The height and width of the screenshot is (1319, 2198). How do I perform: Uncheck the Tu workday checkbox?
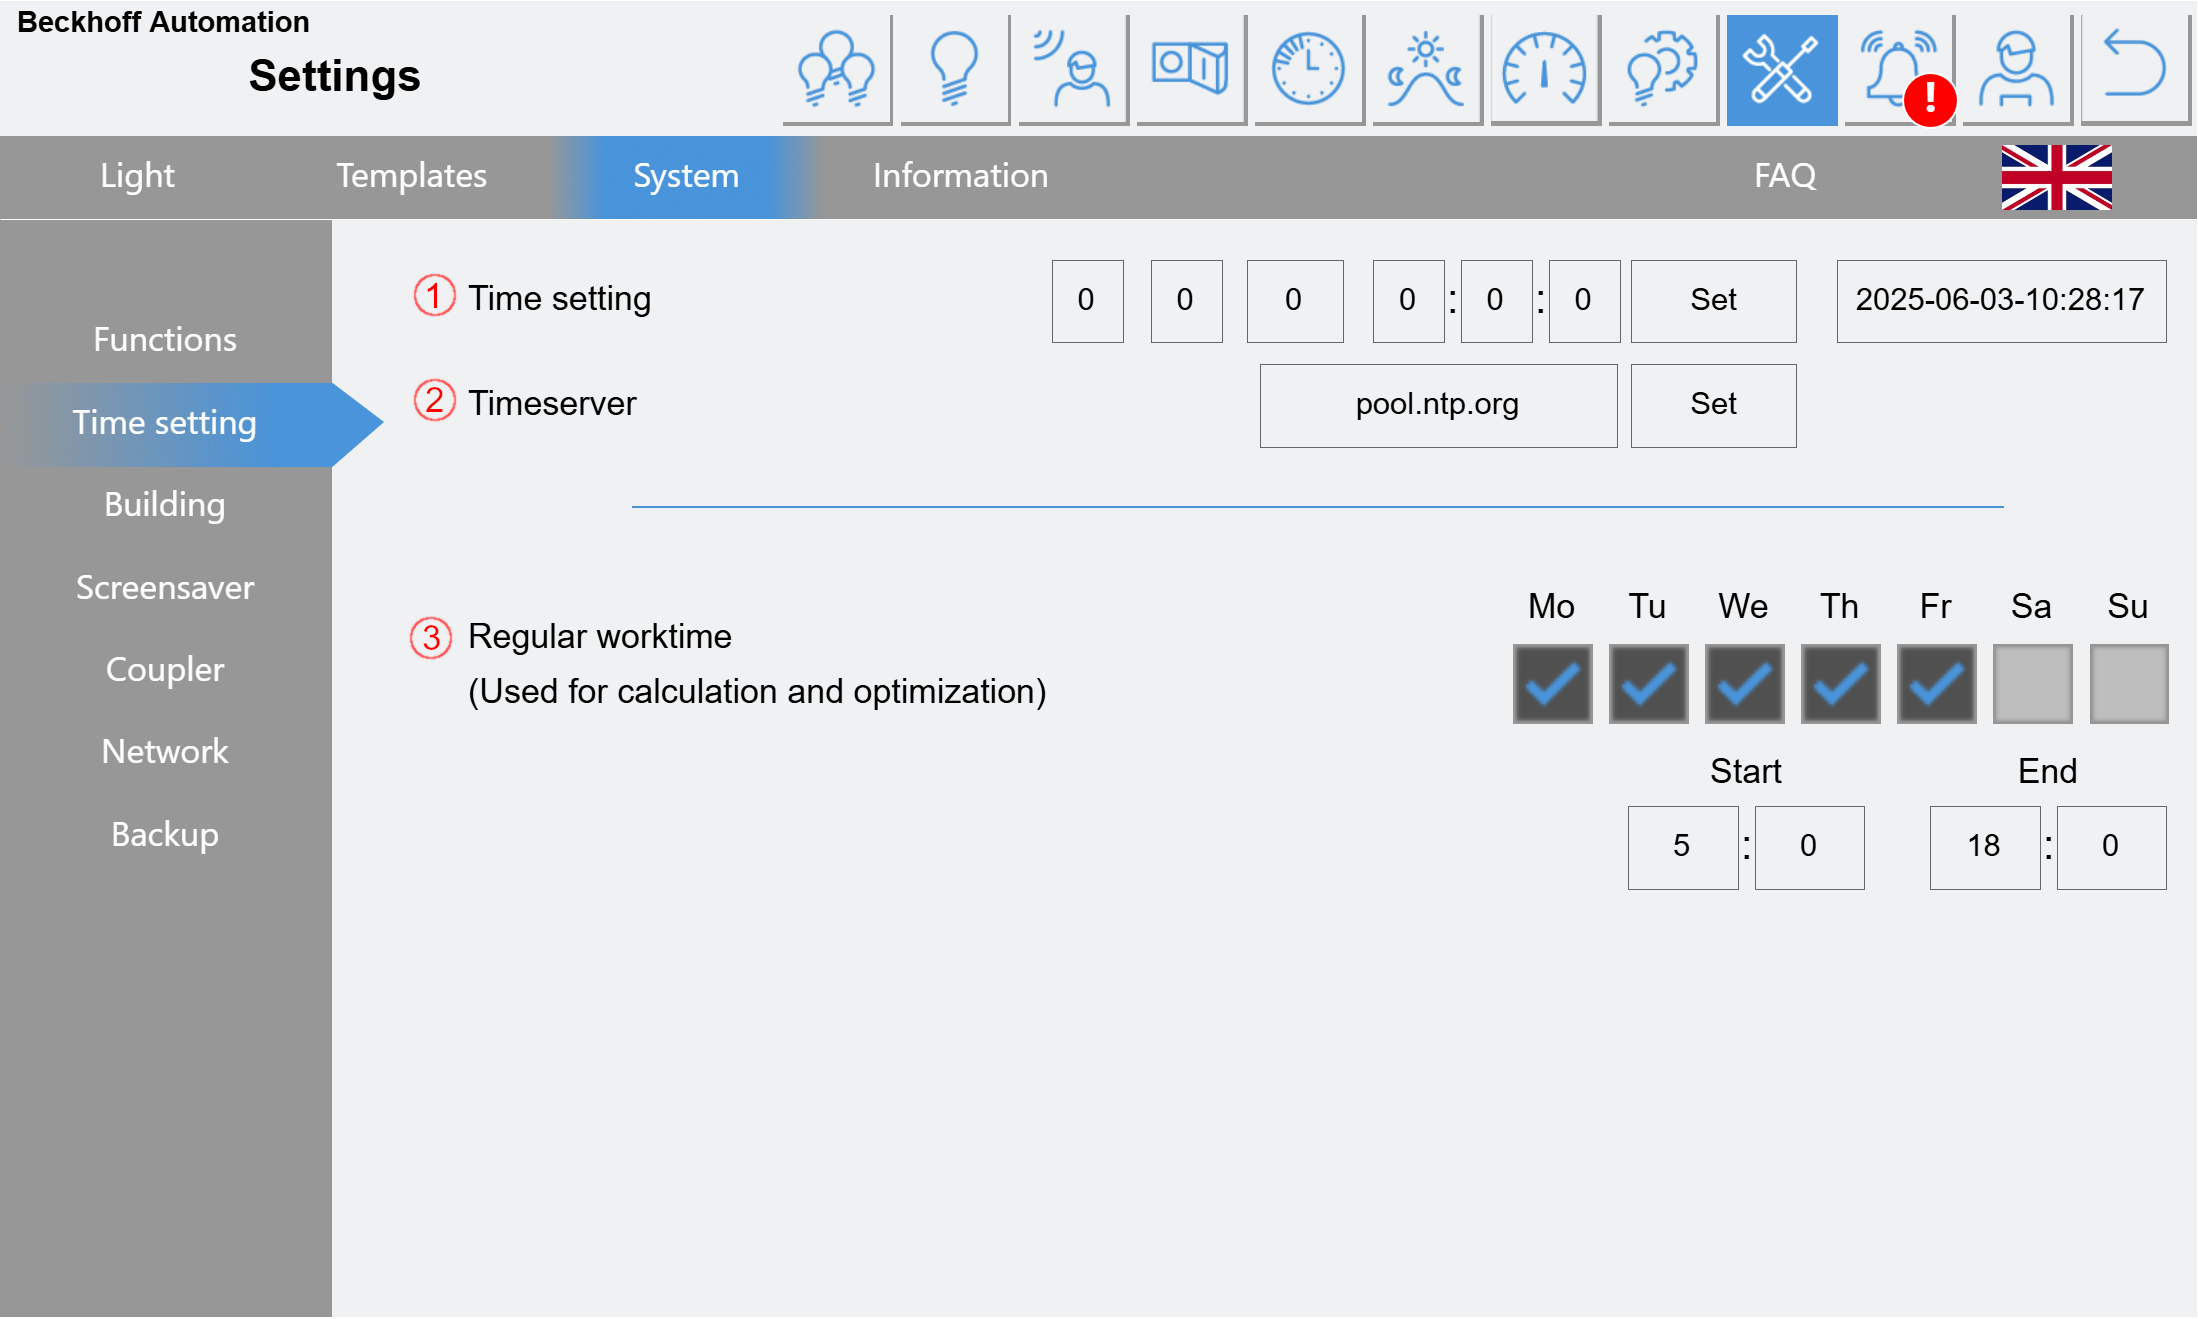click(x=1648, y=684)
